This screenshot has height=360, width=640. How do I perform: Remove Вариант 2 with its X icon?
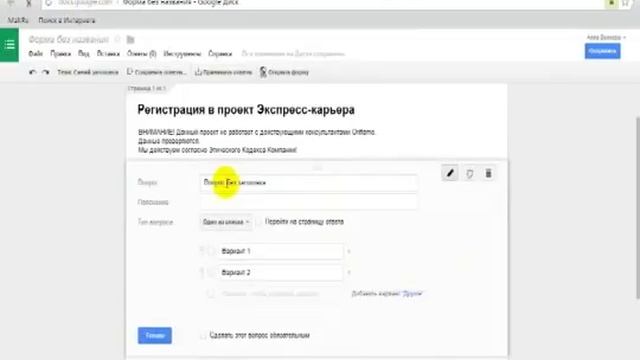click(x=349, y=272)
